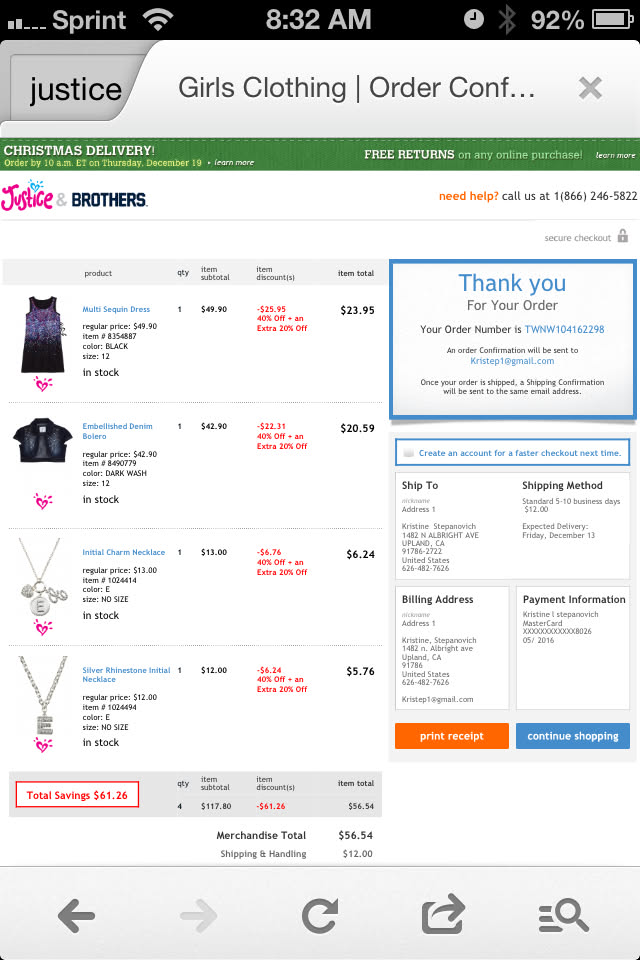
Task: Switch to the justice tab
Action: point(76,89)
